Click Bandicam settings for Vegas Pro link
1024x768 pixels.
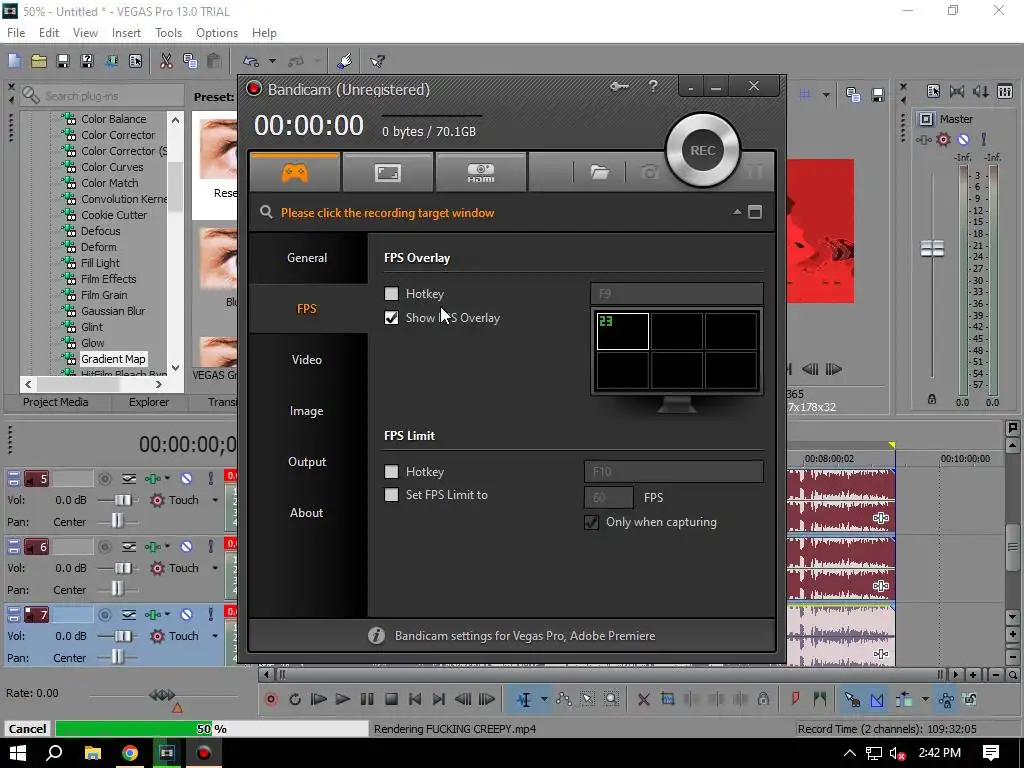click(x=525, y=635)
